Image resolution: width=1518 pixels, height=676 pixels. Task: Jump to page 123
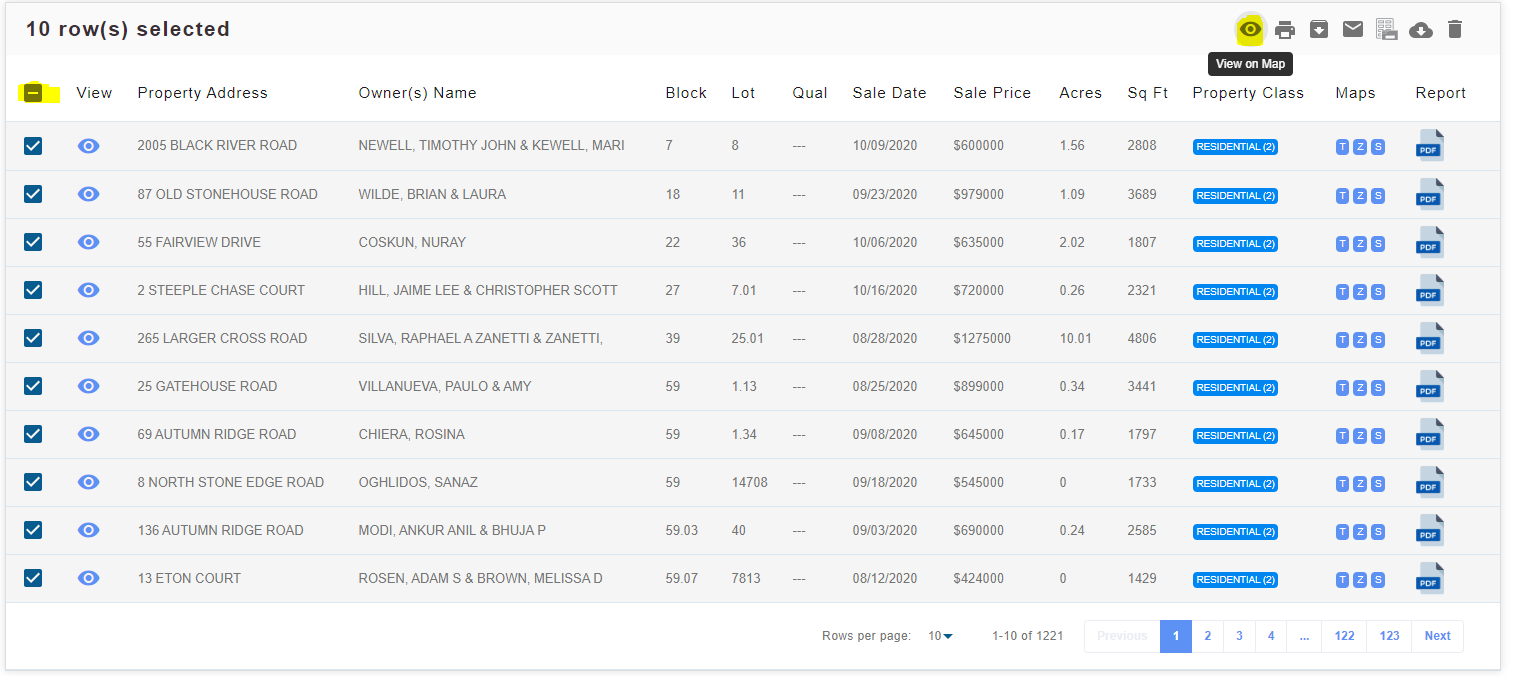pyautogui.click(x=1389, y=636)
